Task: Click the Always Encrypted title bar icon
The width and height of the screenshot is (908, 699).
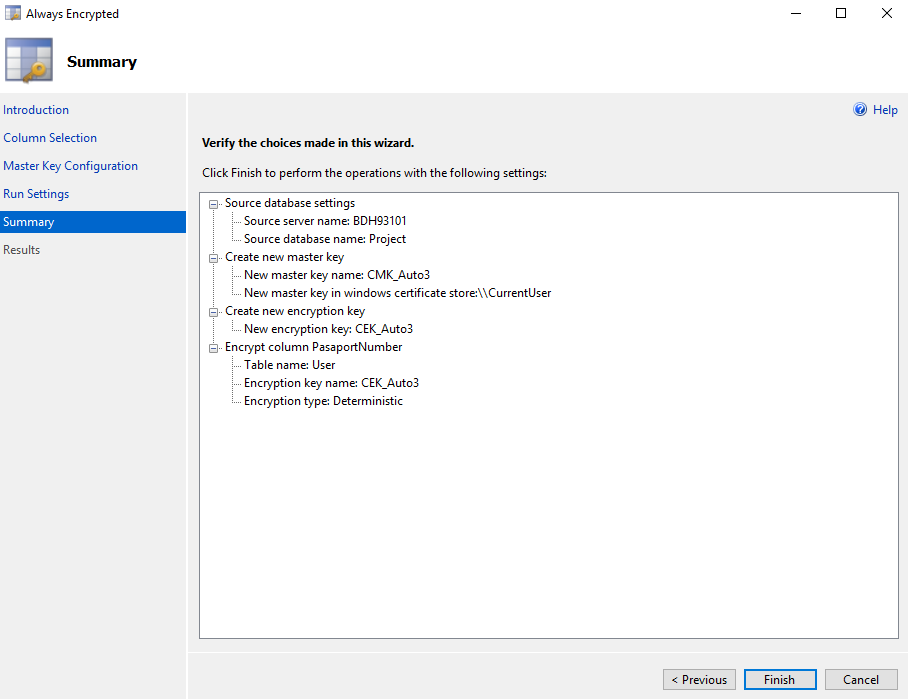Action: pos(13,13)
